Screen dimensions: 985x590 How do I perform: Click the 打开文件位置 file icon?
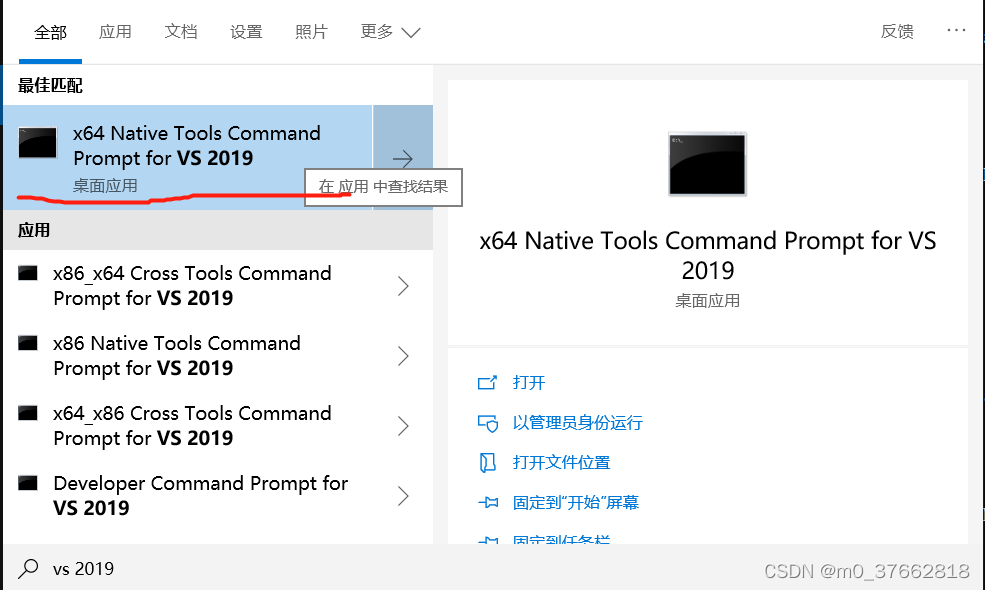(488, 463)
